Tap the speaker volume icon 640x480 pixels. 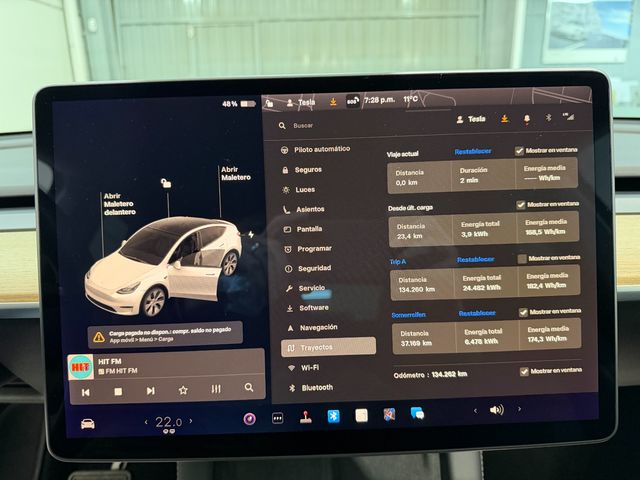(496, 410)
